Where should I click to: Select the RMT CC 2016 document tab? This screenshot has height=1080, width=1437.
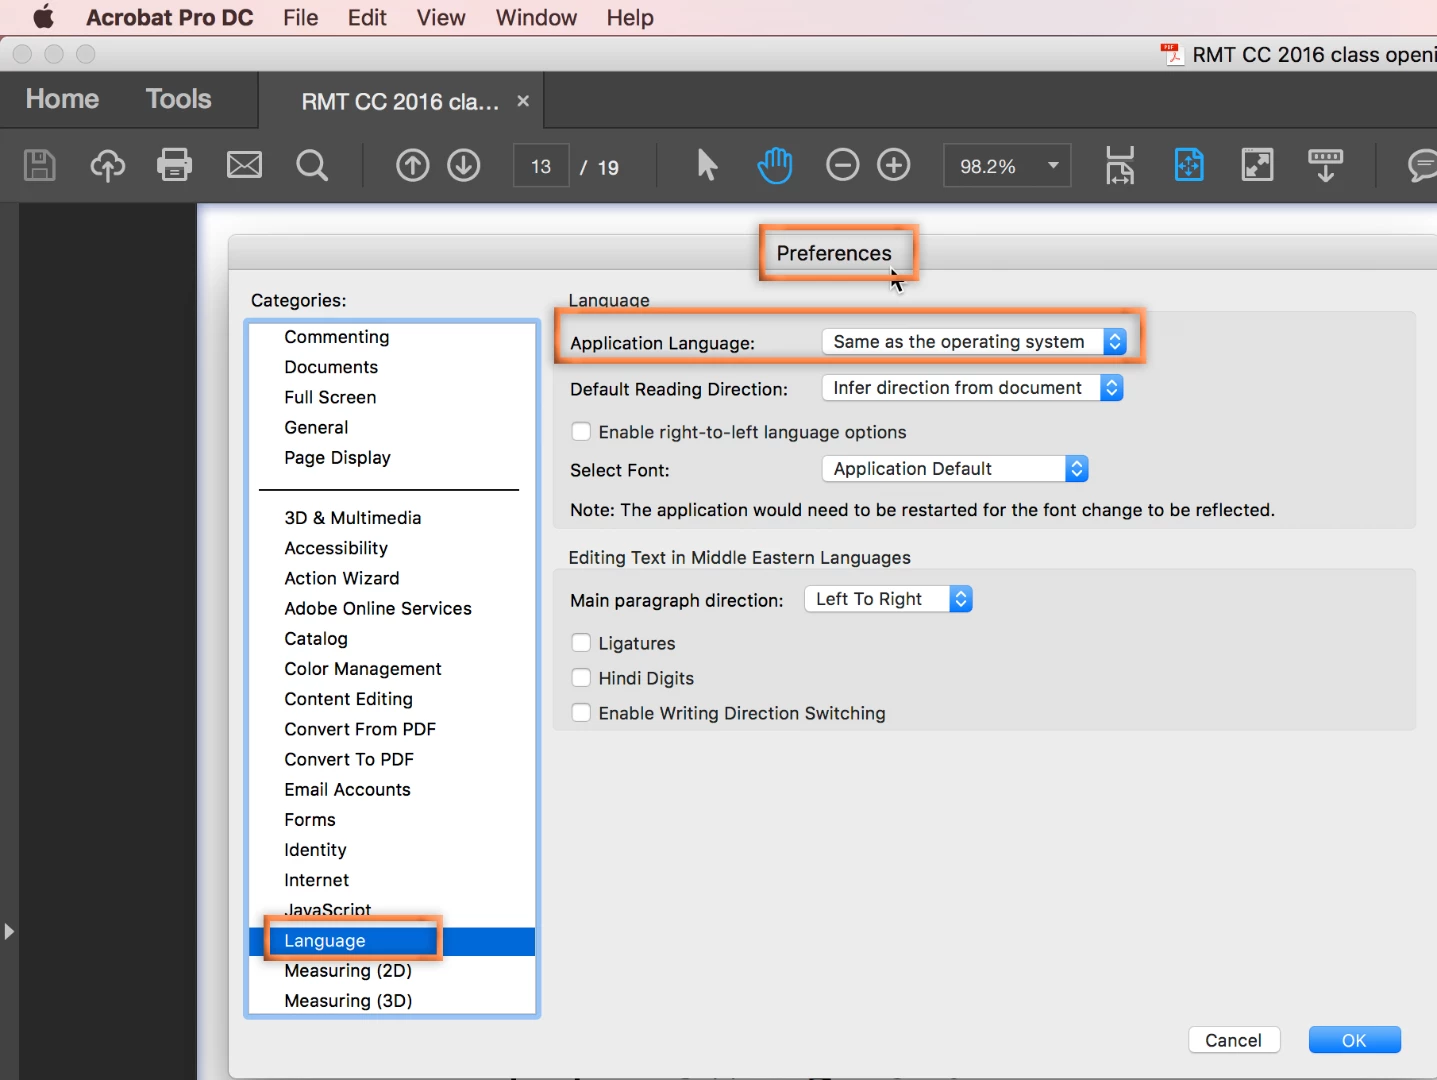[400, 101]
